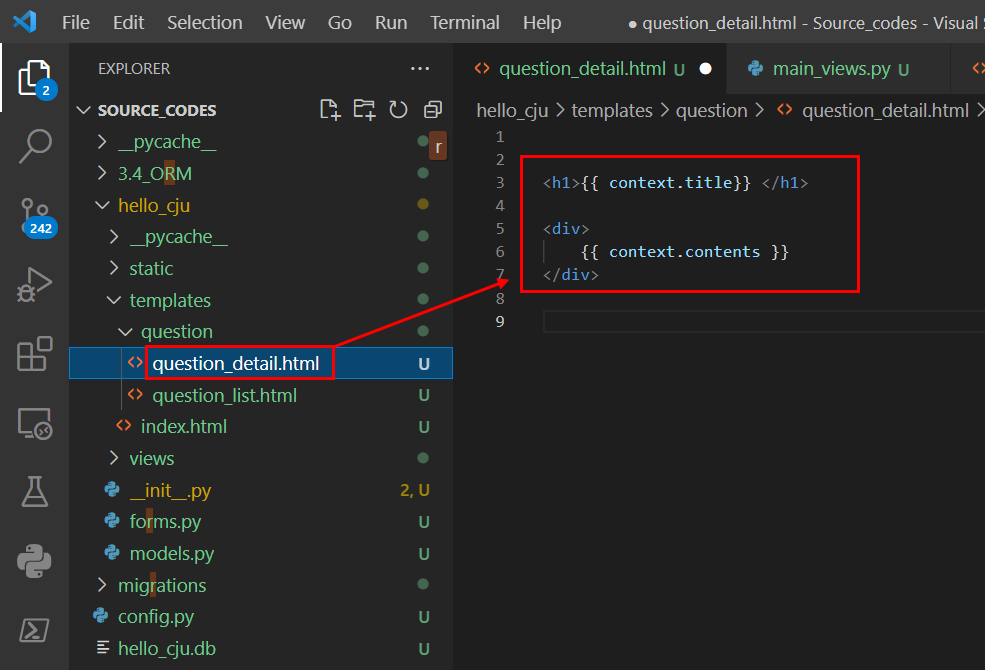
Task: Expand the top-level __pycache__ folder
Action: [102, 142]
